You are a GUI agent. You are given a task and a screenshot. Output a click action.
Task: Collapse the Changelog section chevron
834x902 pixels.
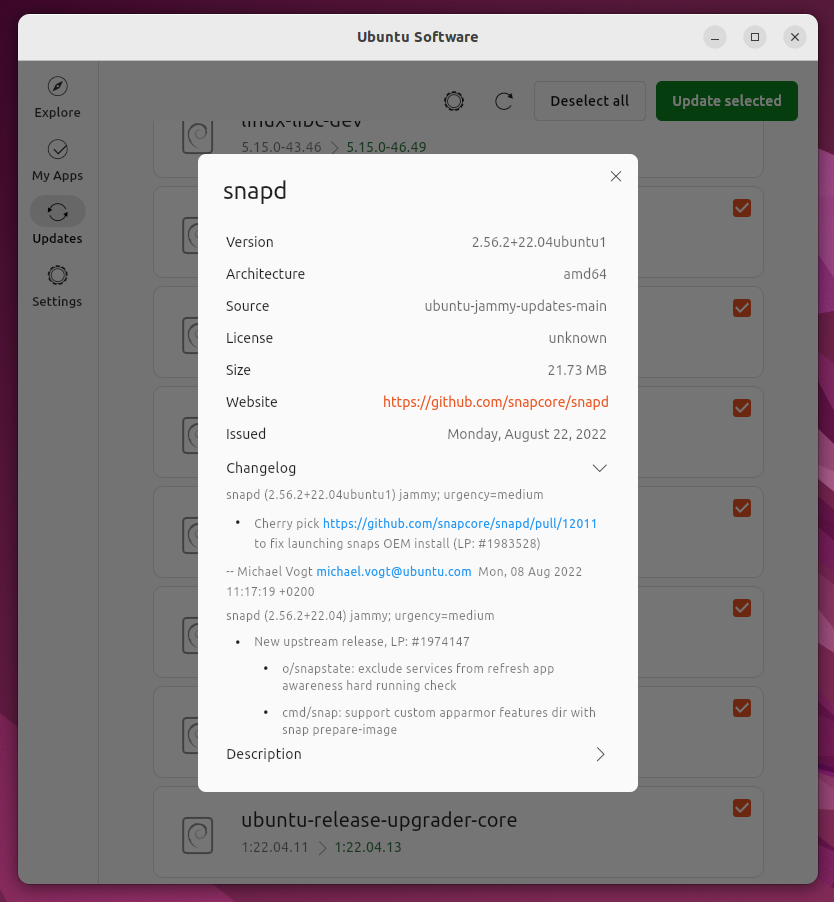[x=599, y=468]
